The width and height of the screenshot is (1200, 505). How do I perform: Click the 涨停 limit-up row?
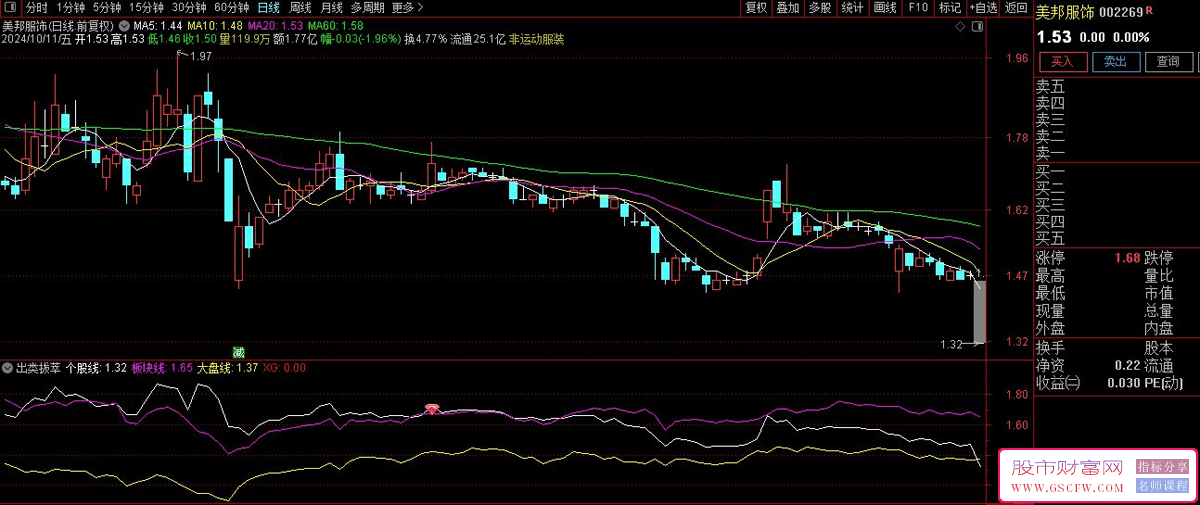(1088, 258)
